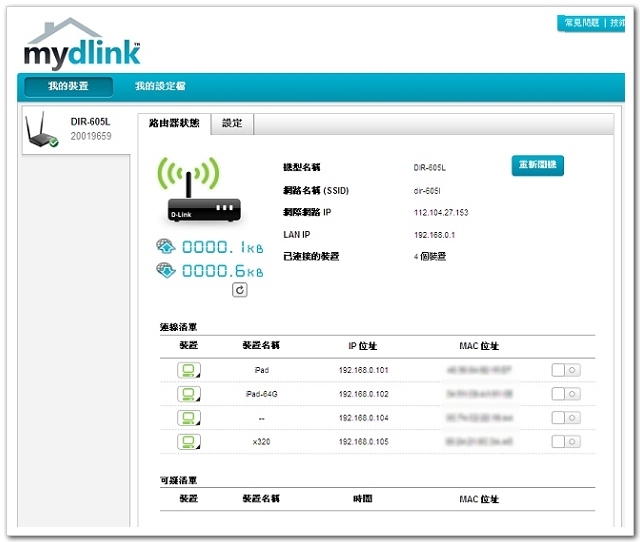Click the device icon for iPad row

189,370
